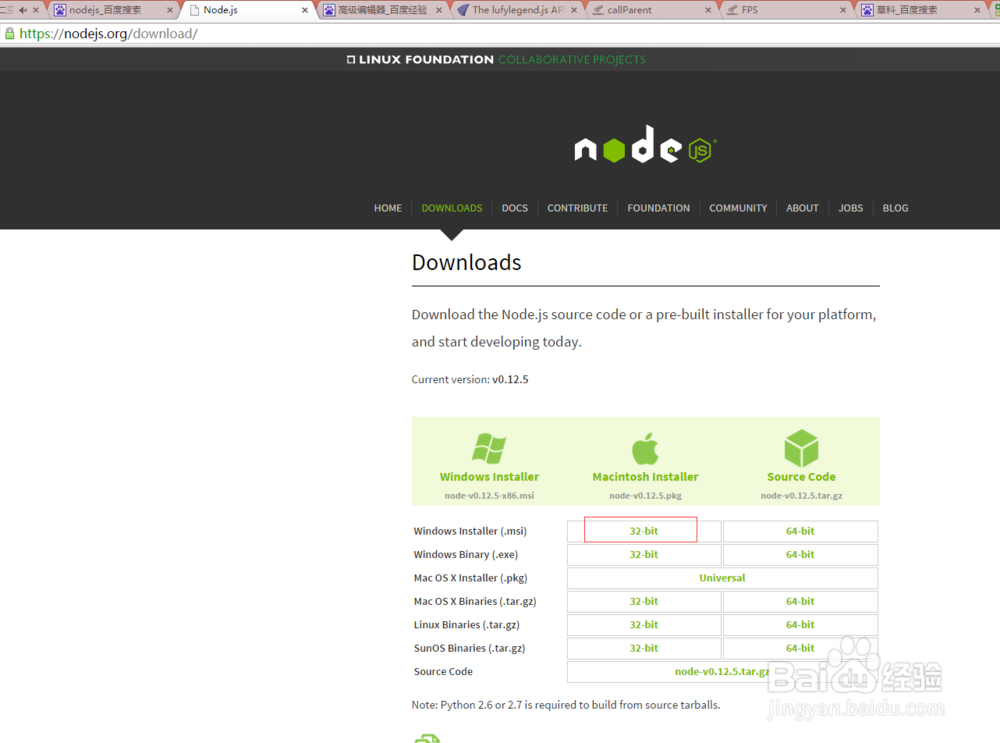Click Baidu paw favicon on nodejs_百度搜索 tab

click(60, 10)
